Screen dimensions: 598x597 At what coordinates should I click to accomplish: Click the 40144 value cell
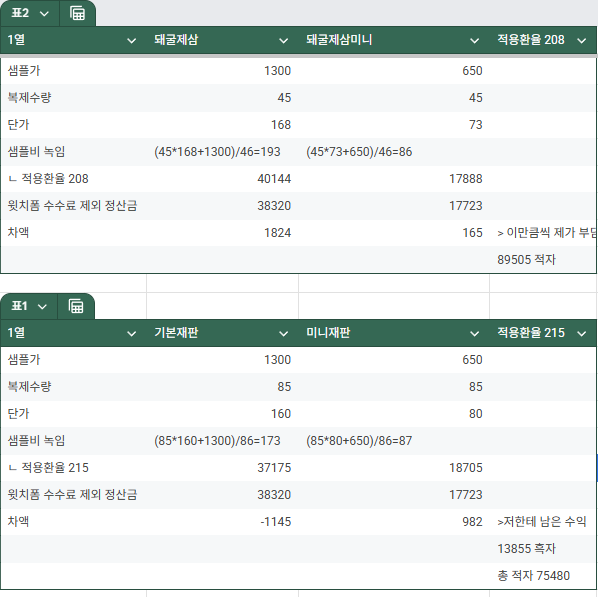tap(222, 179)
